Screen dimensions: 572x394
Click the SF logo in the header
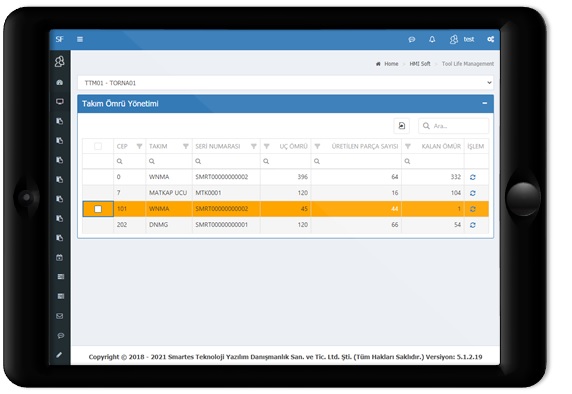coord(59,39)
